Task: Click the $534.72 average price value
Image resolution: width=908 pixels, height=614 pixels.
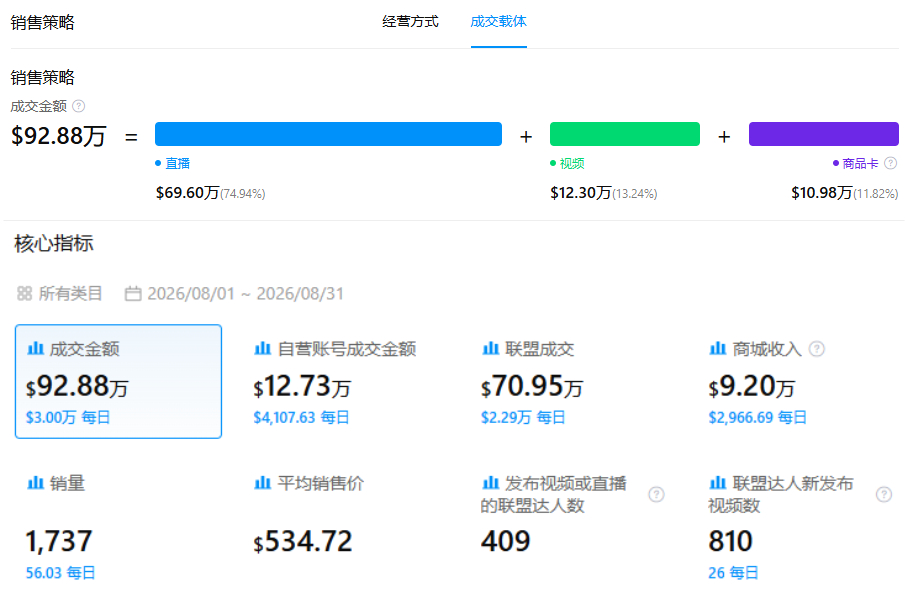Action: click(x=302, y=542)
